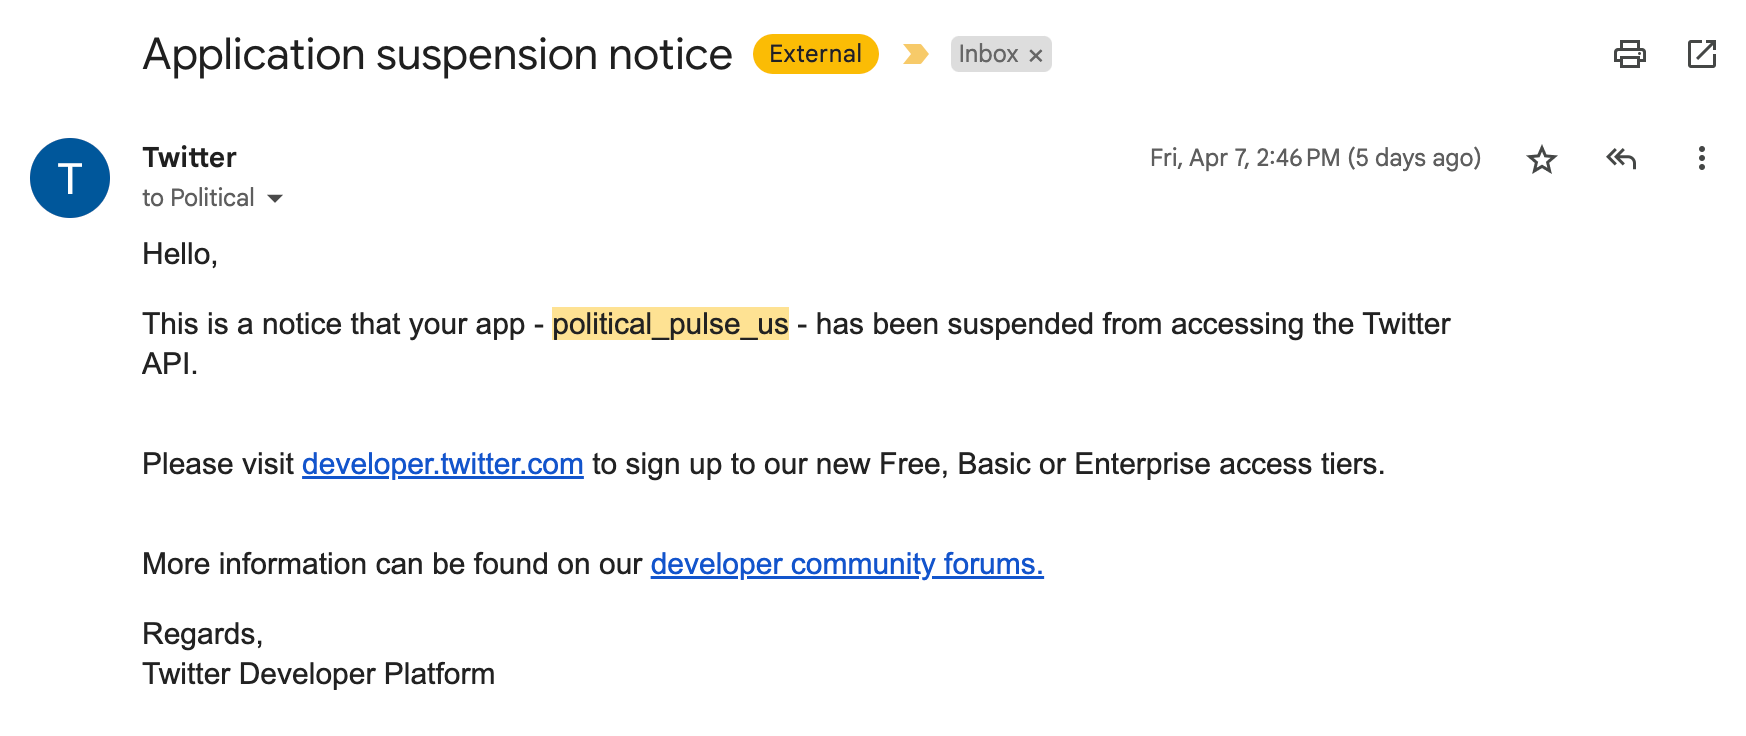Click the Inbox label chip
The image size is (1746, 736).
pyautogui.click(x=988, y=54)
